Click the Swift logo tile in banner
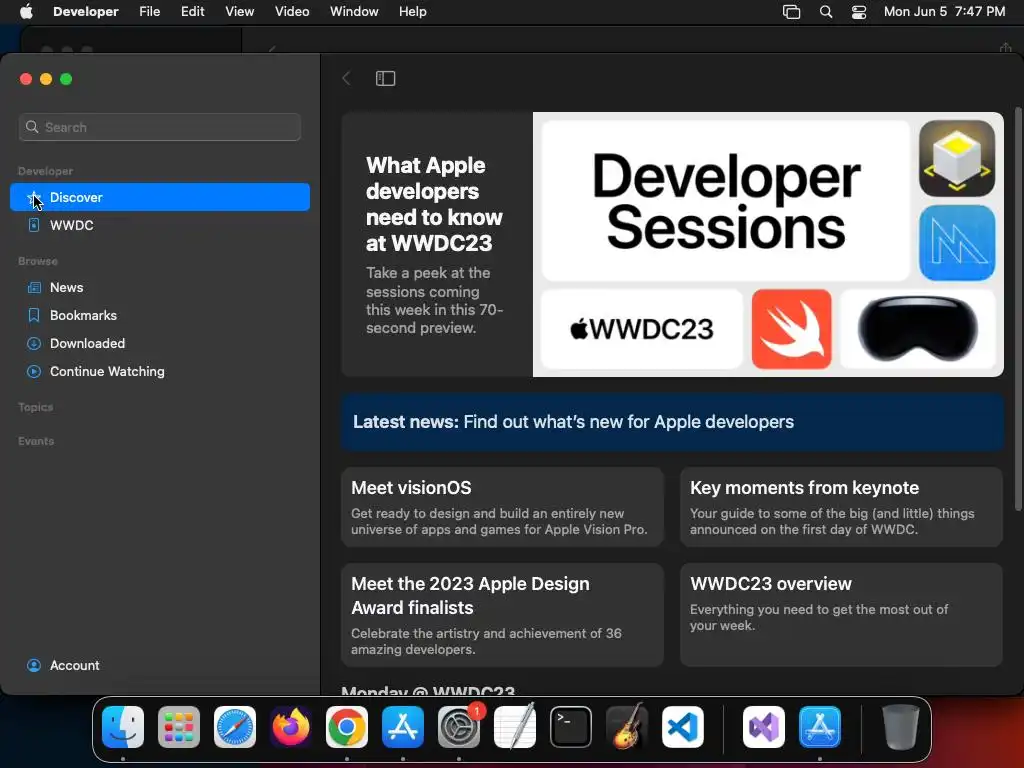 [792, 329]
